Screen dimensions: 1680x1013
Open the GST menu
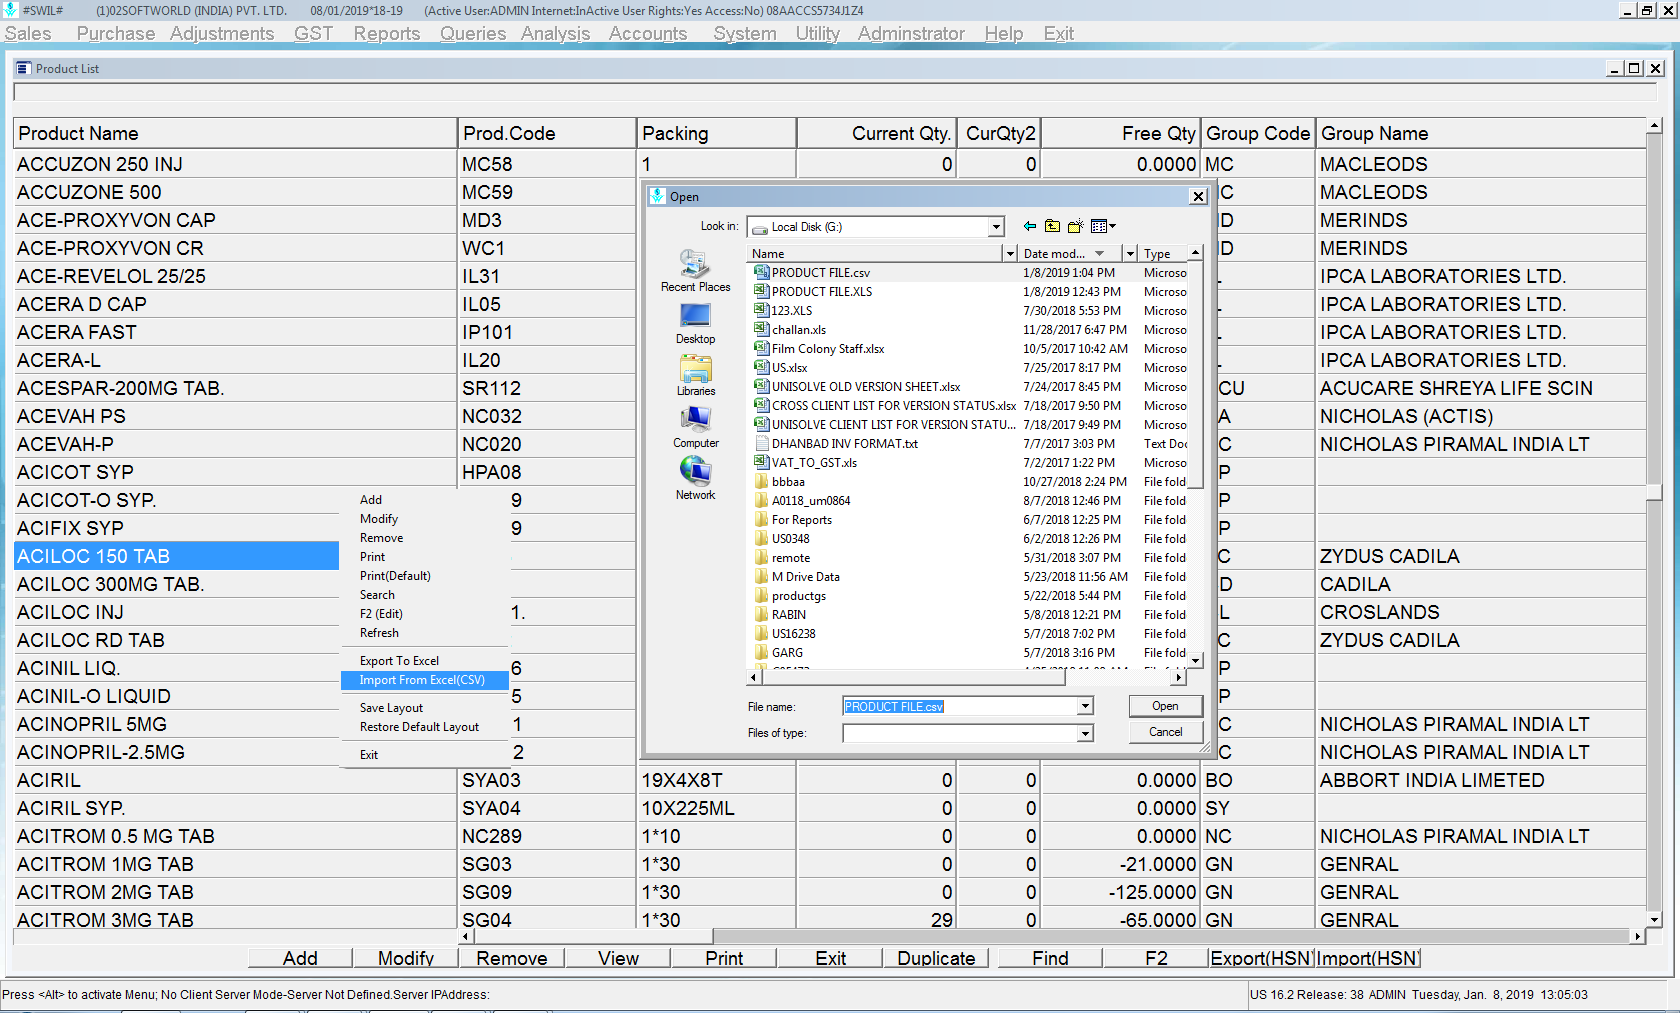click(x=313, y=33)
